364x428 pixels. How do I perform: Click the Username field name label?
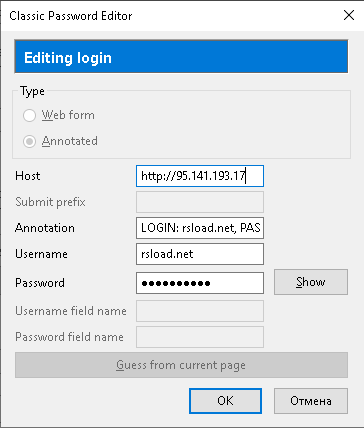coord(71,311)
